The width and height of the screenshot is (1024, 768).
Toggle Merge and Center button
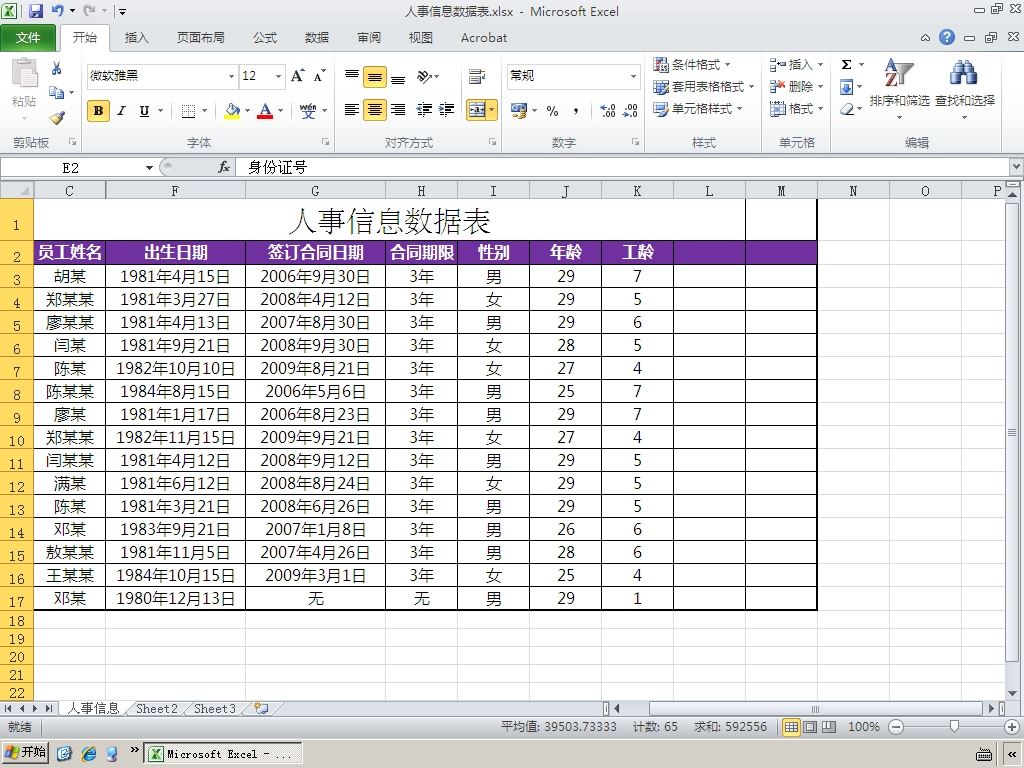(477, 110)
